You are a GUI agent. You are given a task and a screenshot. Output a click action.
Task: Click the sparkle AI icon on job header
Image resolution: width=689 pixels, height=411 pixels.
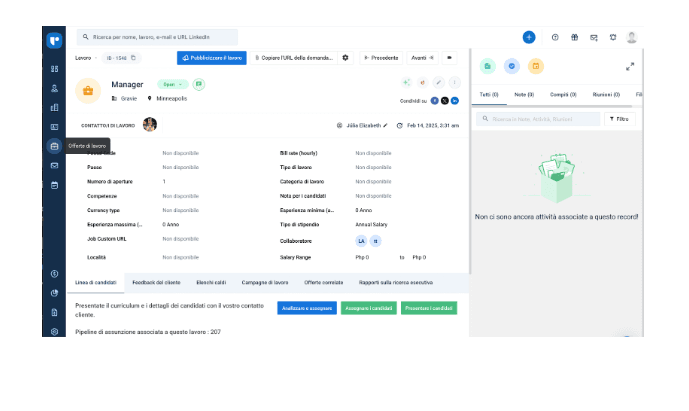(406, 82)
